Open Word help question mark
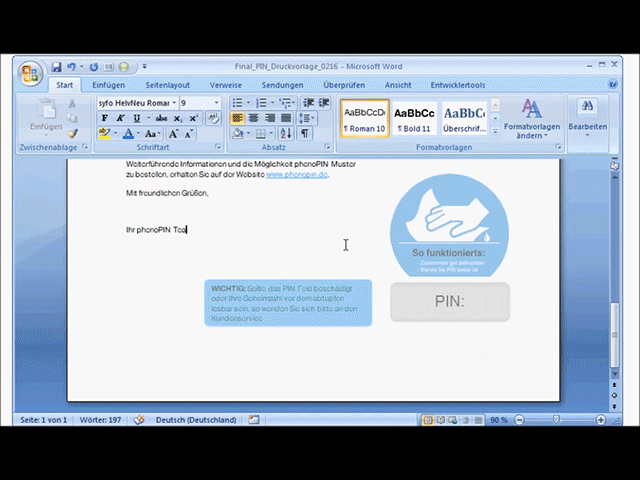This screenshot has width=640, height=480. pyautogui.click(x=613, y=84)
